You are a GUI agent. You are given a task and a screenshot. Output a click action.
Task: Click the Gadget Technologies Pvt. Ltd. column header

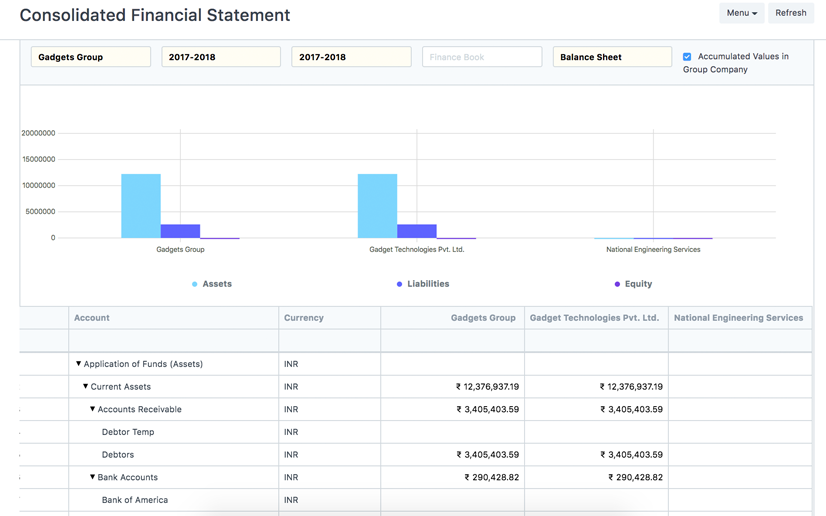pyautogui.click(x=594, y=318)
